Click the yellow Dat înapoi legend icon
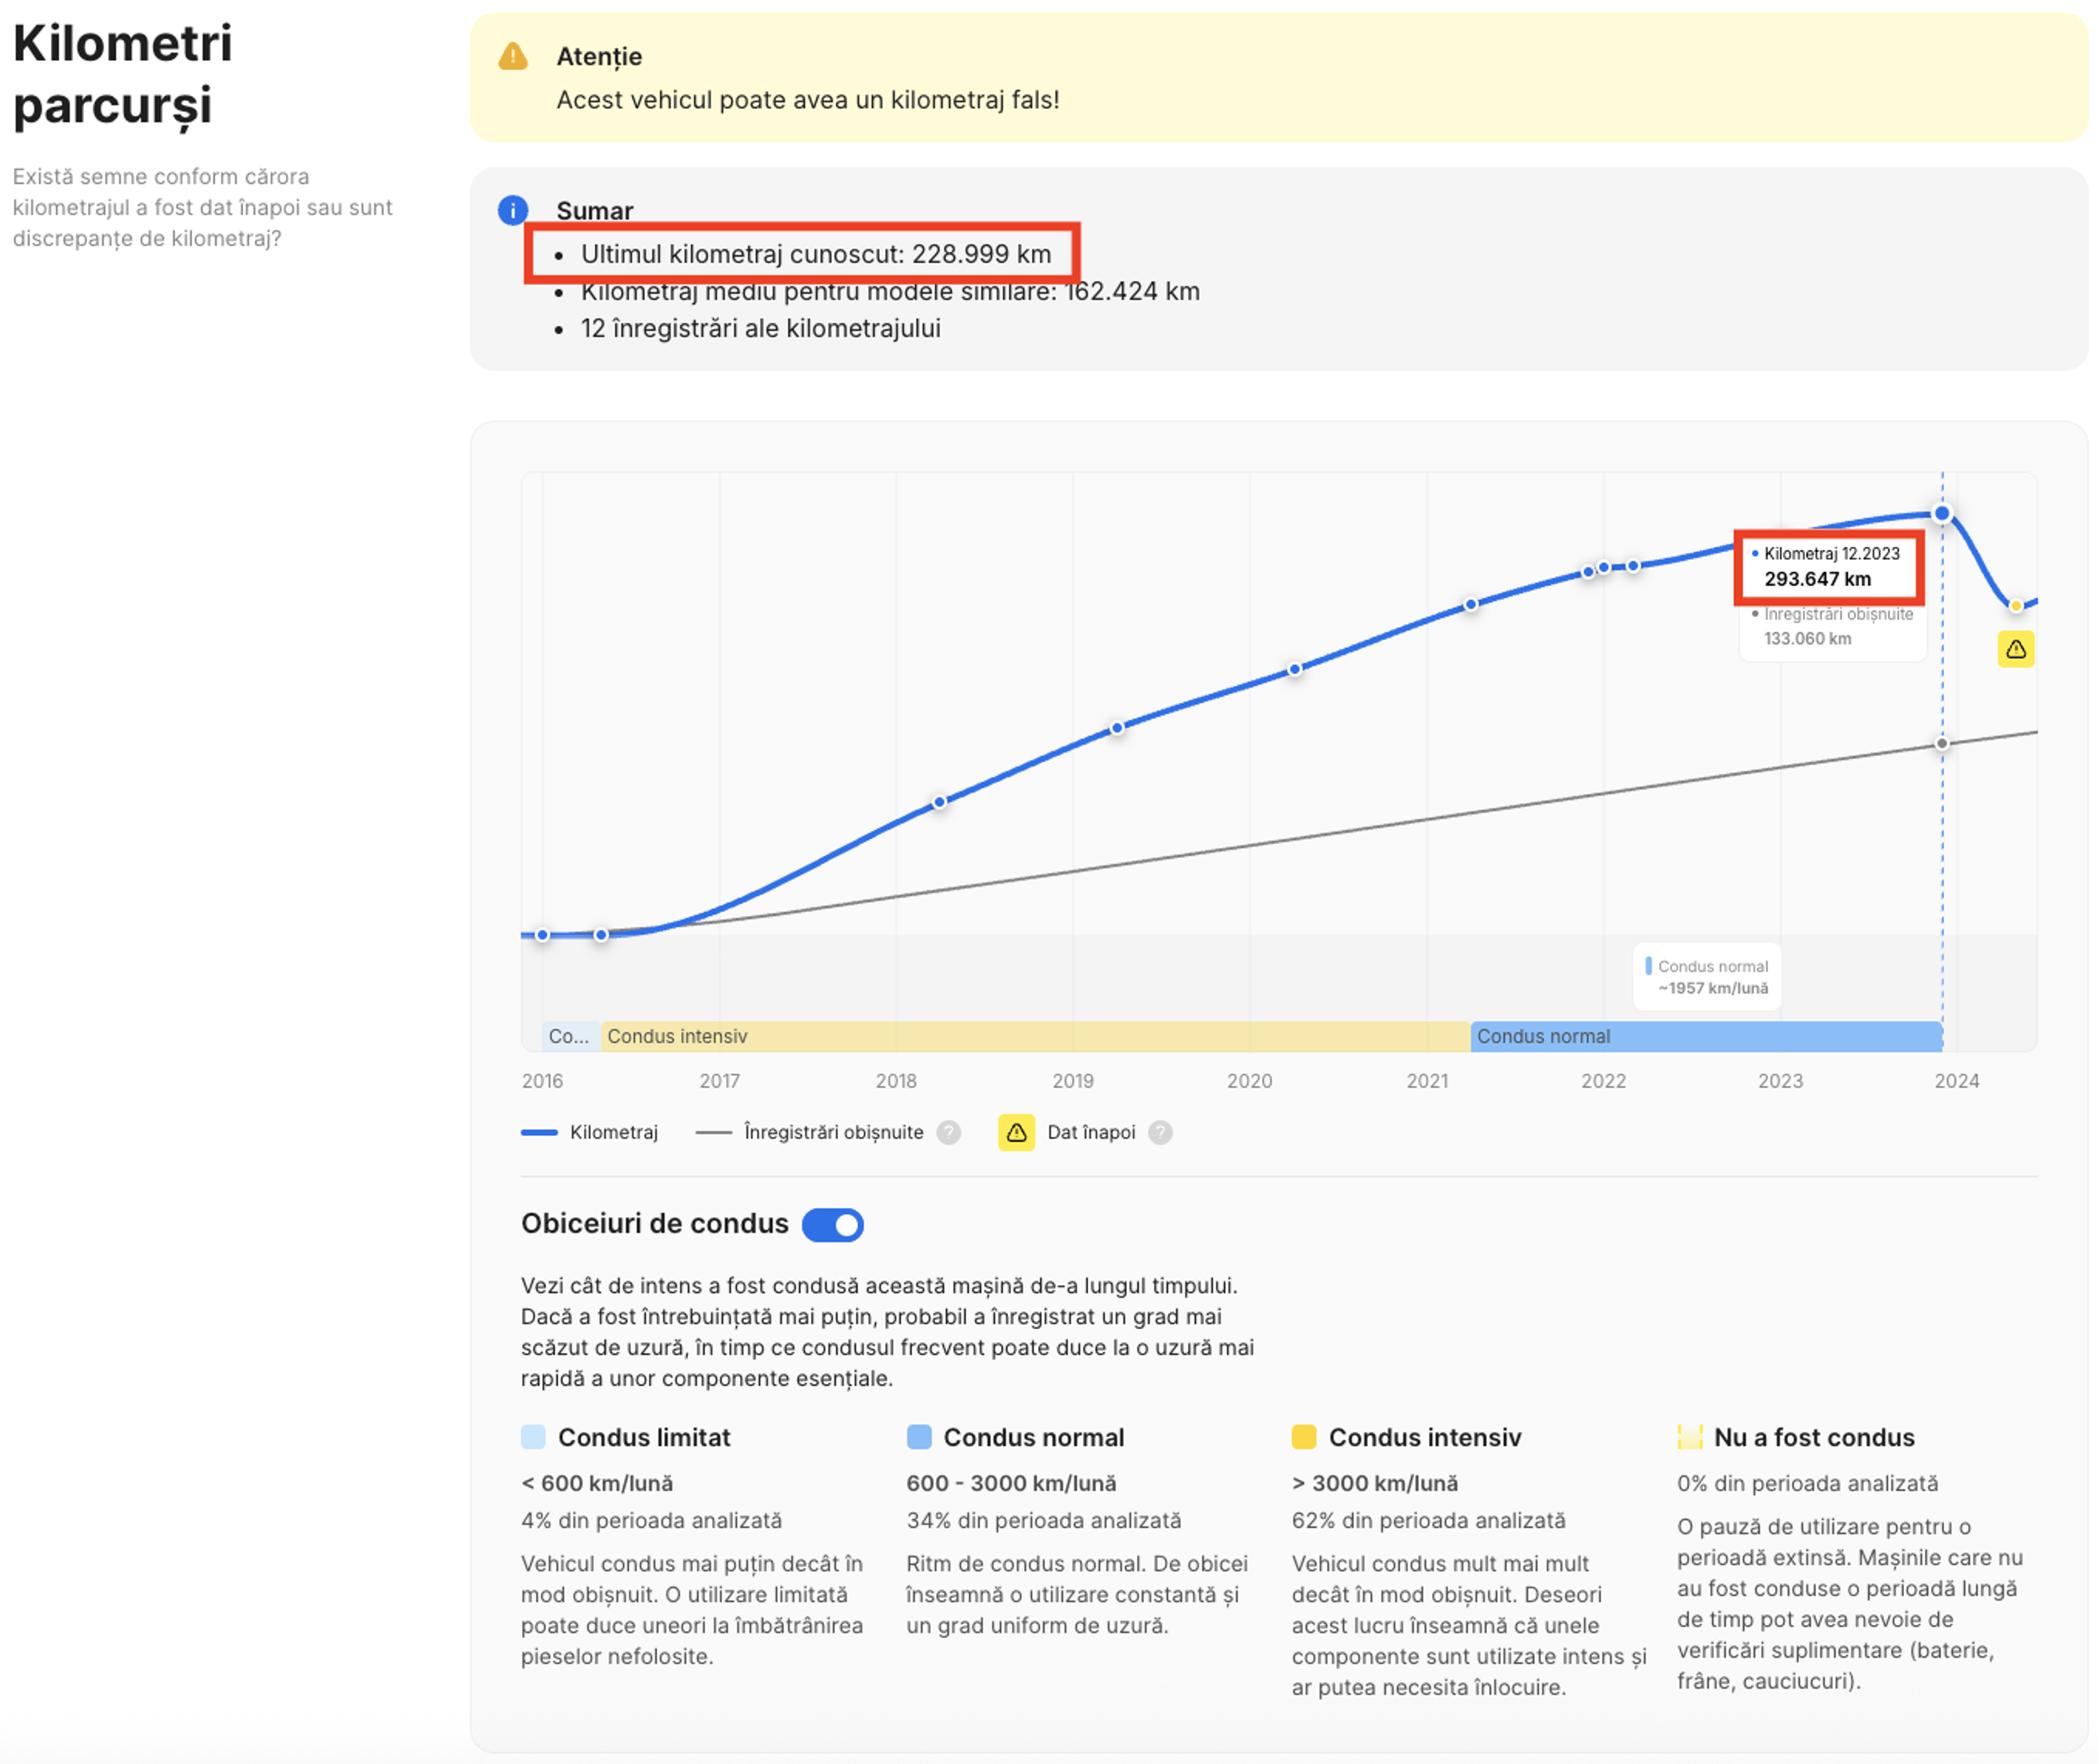Screen dimensions: 2098x1764 pos(1016,1132)
